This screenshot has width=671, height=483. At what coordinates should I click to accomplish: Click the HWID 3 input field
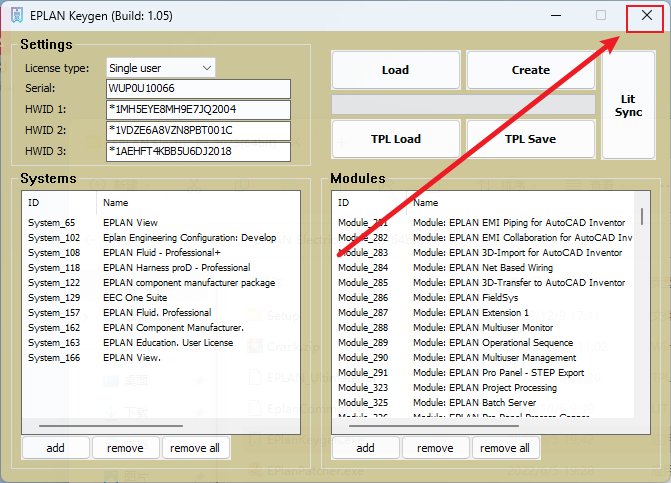click(x=198, y=151)
